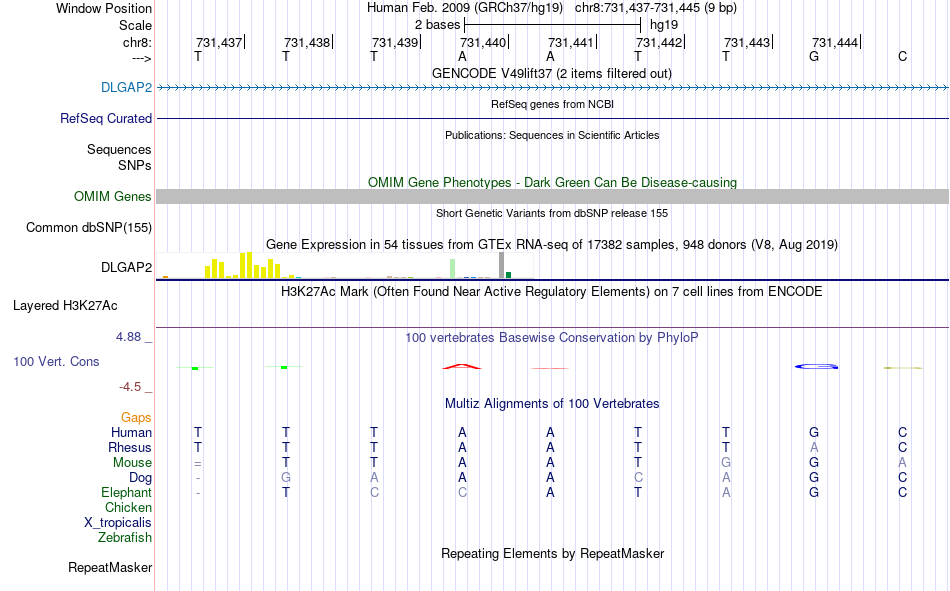Click the tallest yellow bars in GTEx chart
Viewport: 950px width, 591px height.
245,265
